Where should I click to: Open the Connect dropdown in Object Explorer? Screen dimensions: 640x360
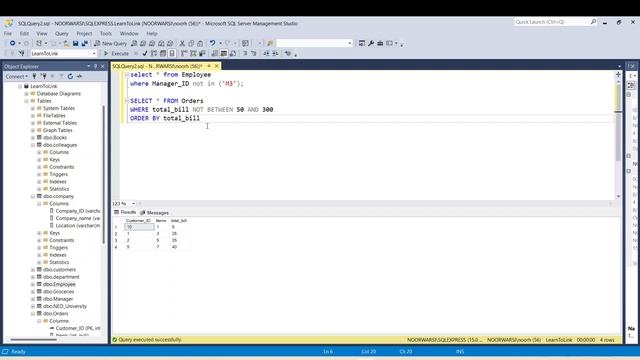[x=17, y=76]
